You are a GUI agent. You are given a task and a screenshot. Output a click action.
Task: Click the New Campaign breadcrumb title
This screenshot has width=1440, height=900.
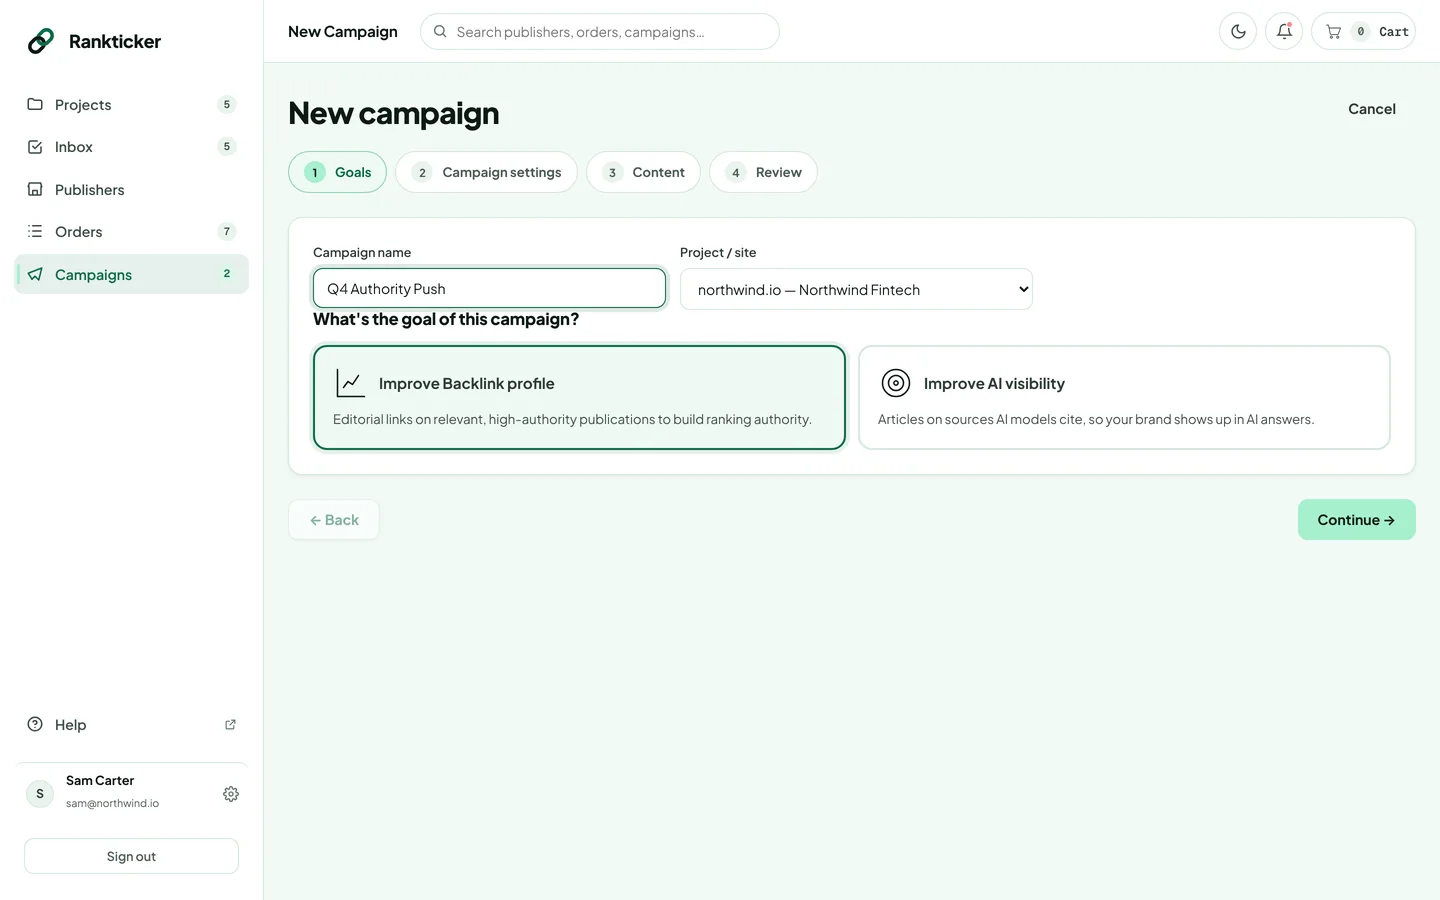coord(343,31)
